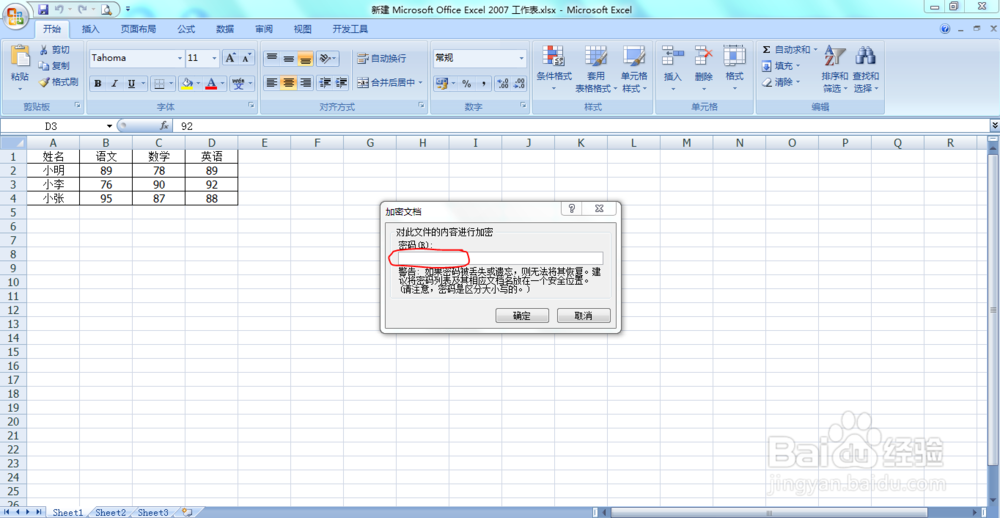Apply cell borders
The width and height of the screenshot is (1000, 518).
(x=160, y=83)
